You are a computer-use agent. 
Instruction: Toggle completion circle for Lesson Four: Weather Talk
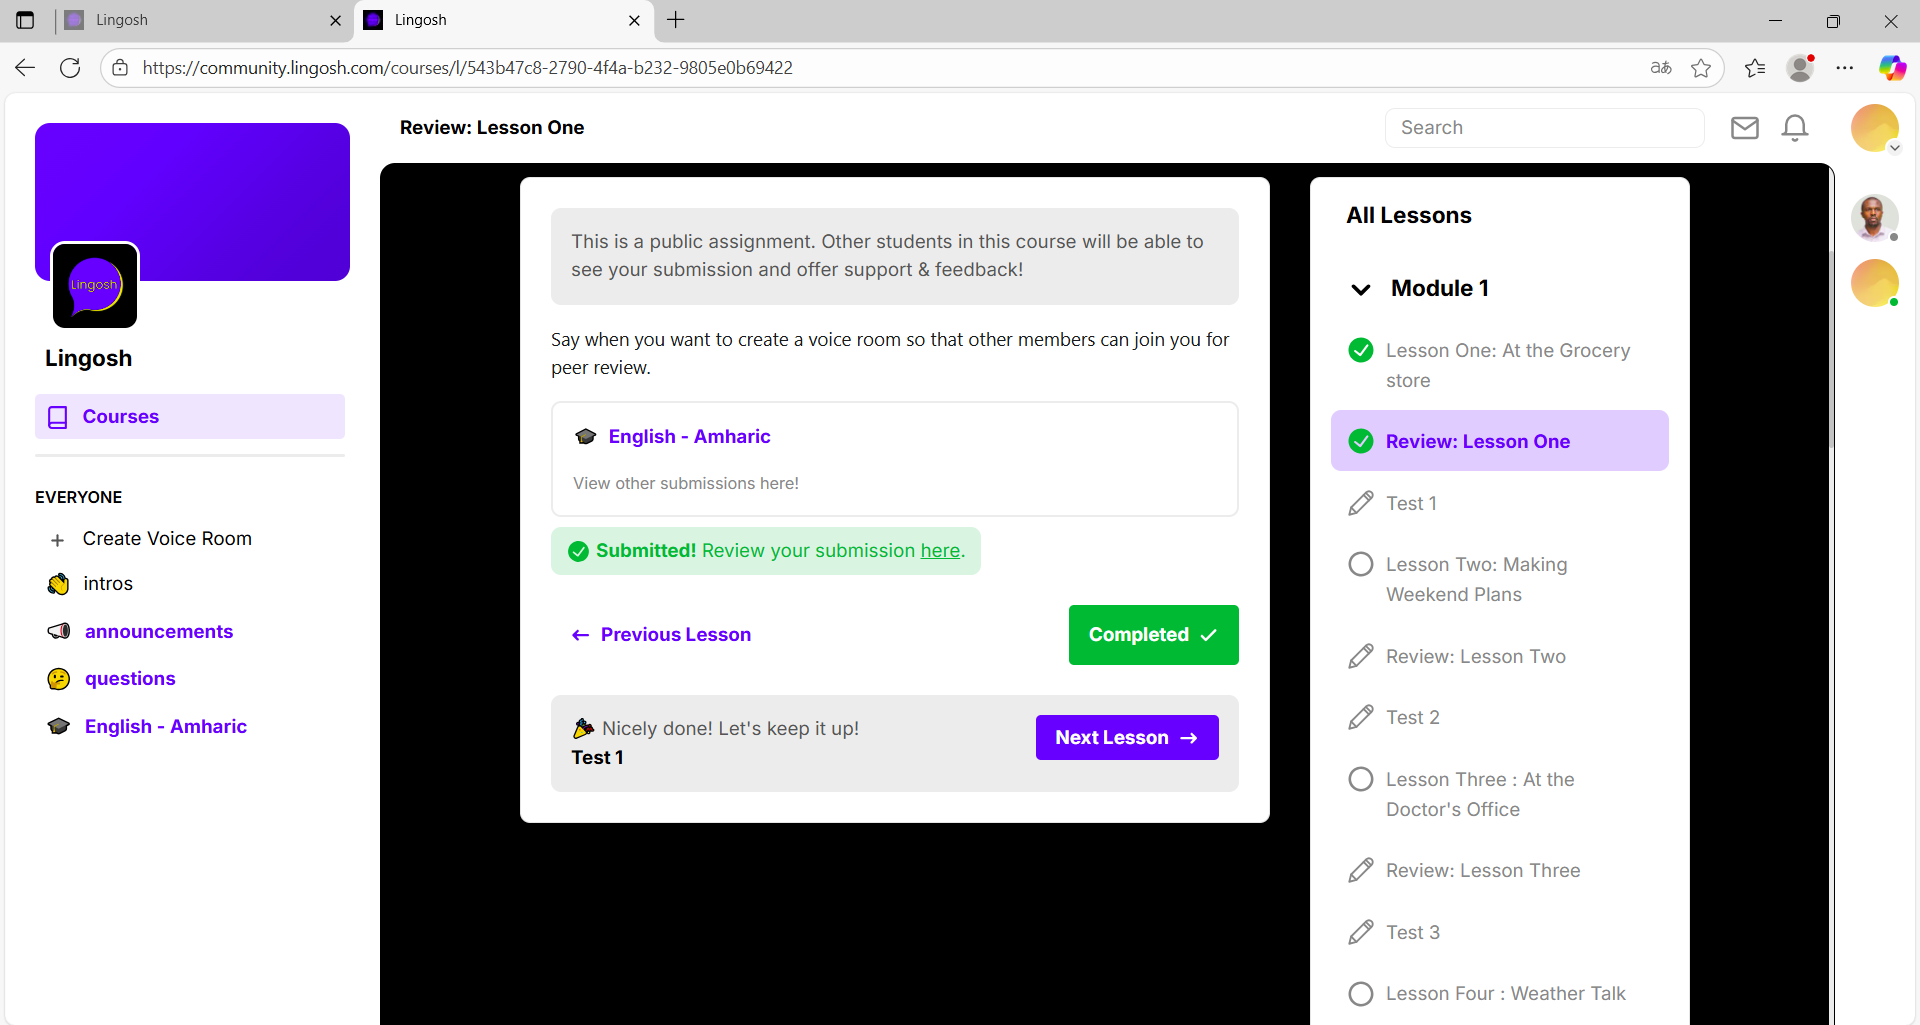click(1361, 994)
